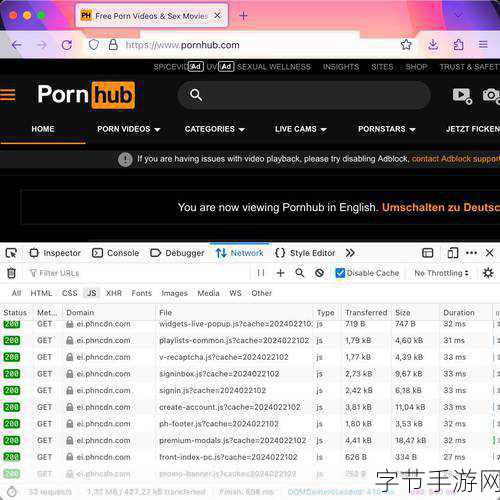Select the Network devtools tab
This screenshot has height=500, width=500.
pyautogui.click(x=239, y=253)
